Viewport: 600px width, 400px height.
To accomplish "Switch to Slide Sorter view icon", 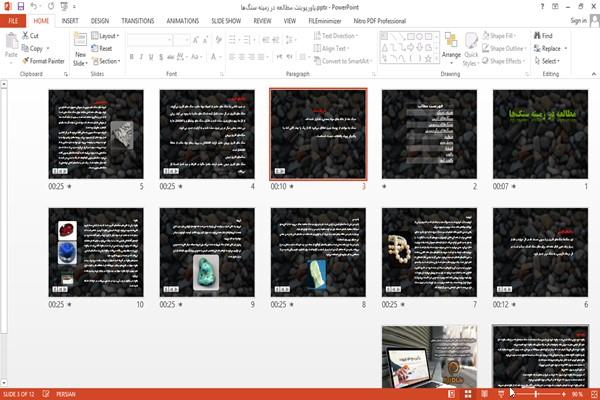I will (x=468, y=394).
